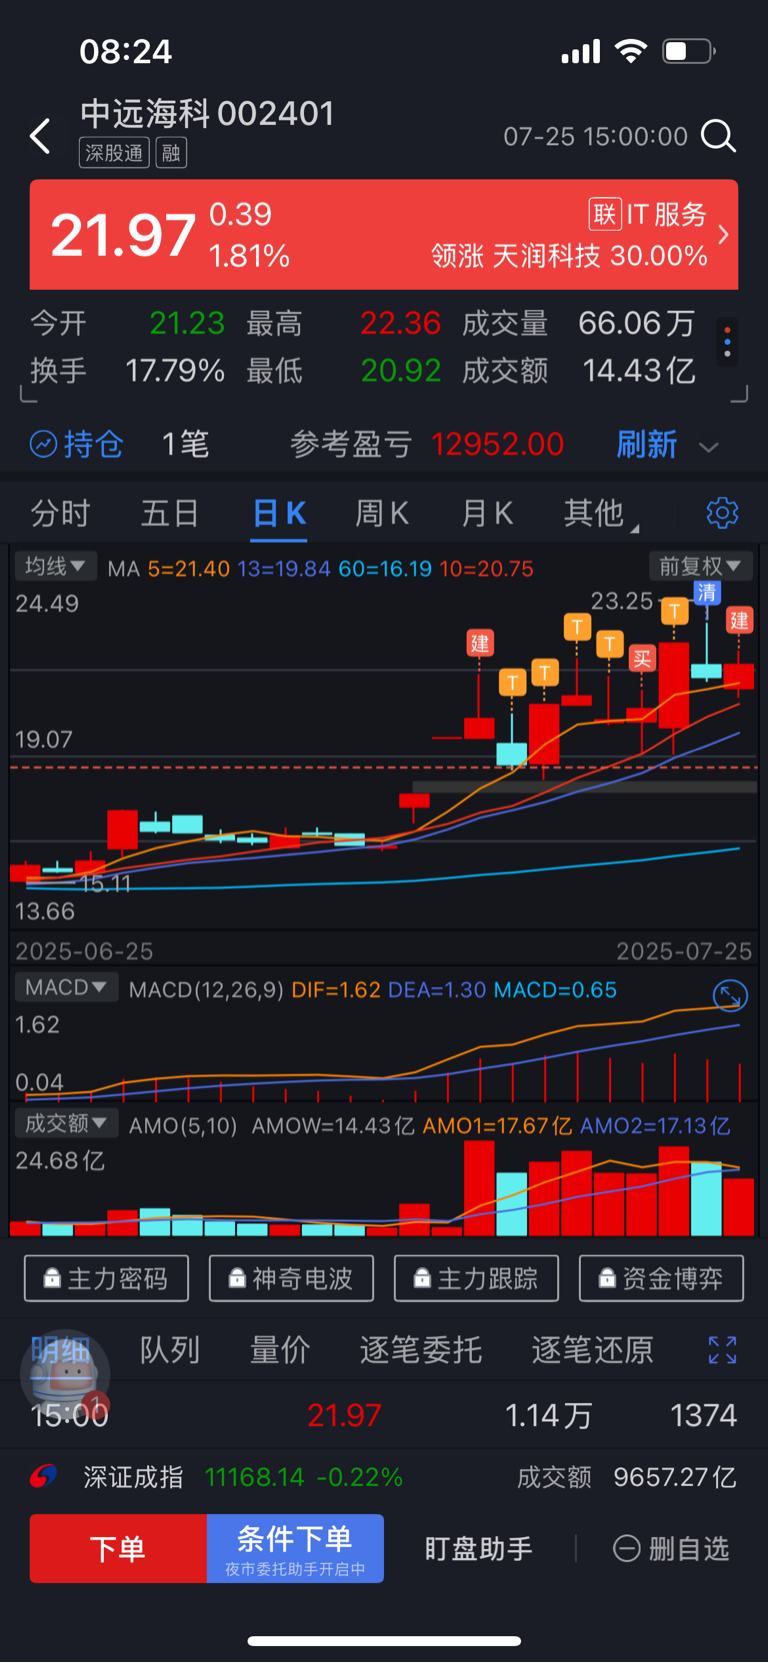Switch to the 分时 tab
Screen dimensions: 768x1663
pyautogui.click(x=60, y=513)
